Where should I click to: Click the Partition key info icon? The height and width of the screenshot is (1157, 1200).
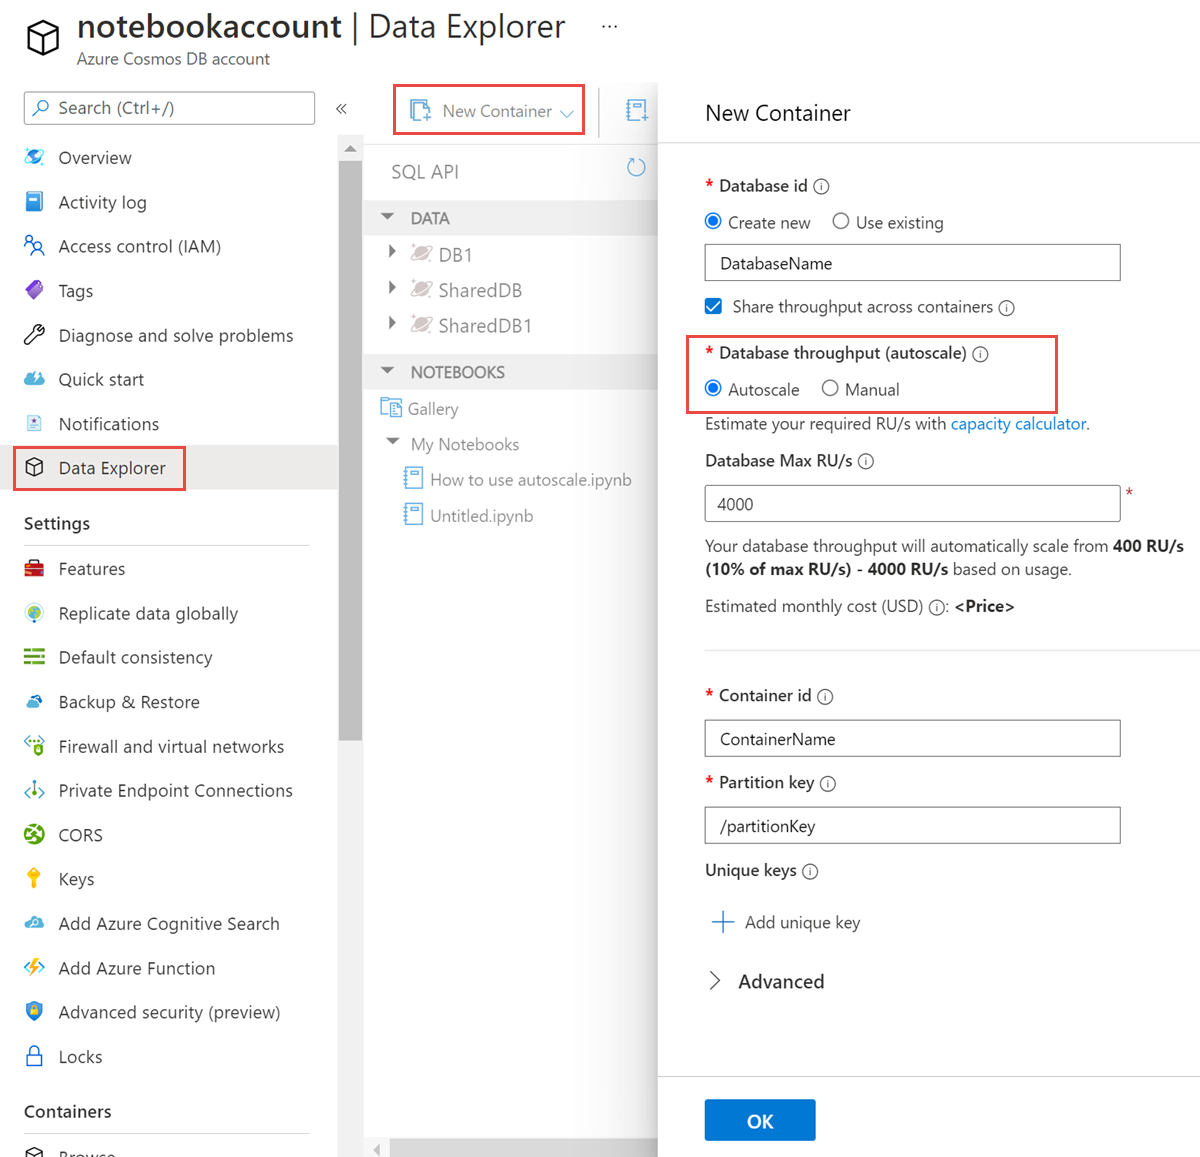[828, 784]
